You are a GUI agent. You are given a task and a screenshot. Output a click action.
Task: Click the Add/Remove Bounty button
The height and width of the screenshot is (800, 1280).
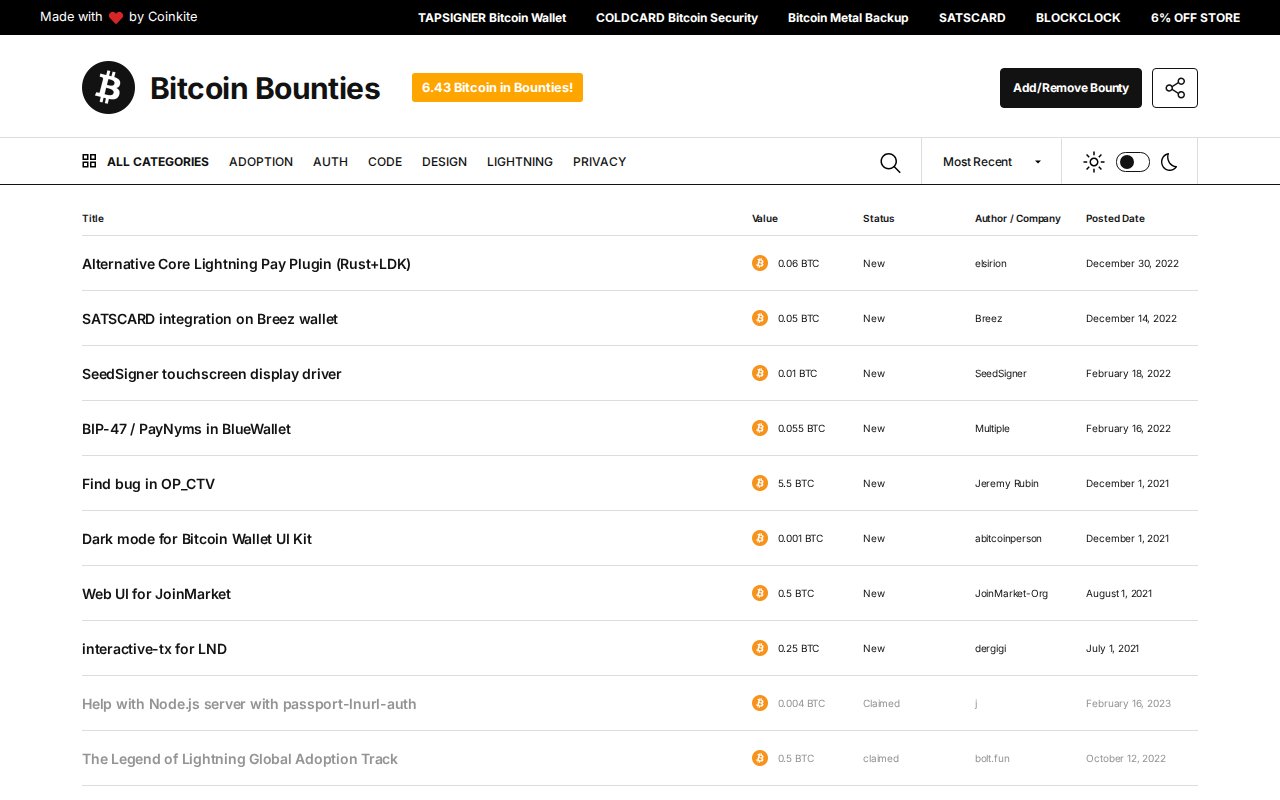(x=1070, y=88)
